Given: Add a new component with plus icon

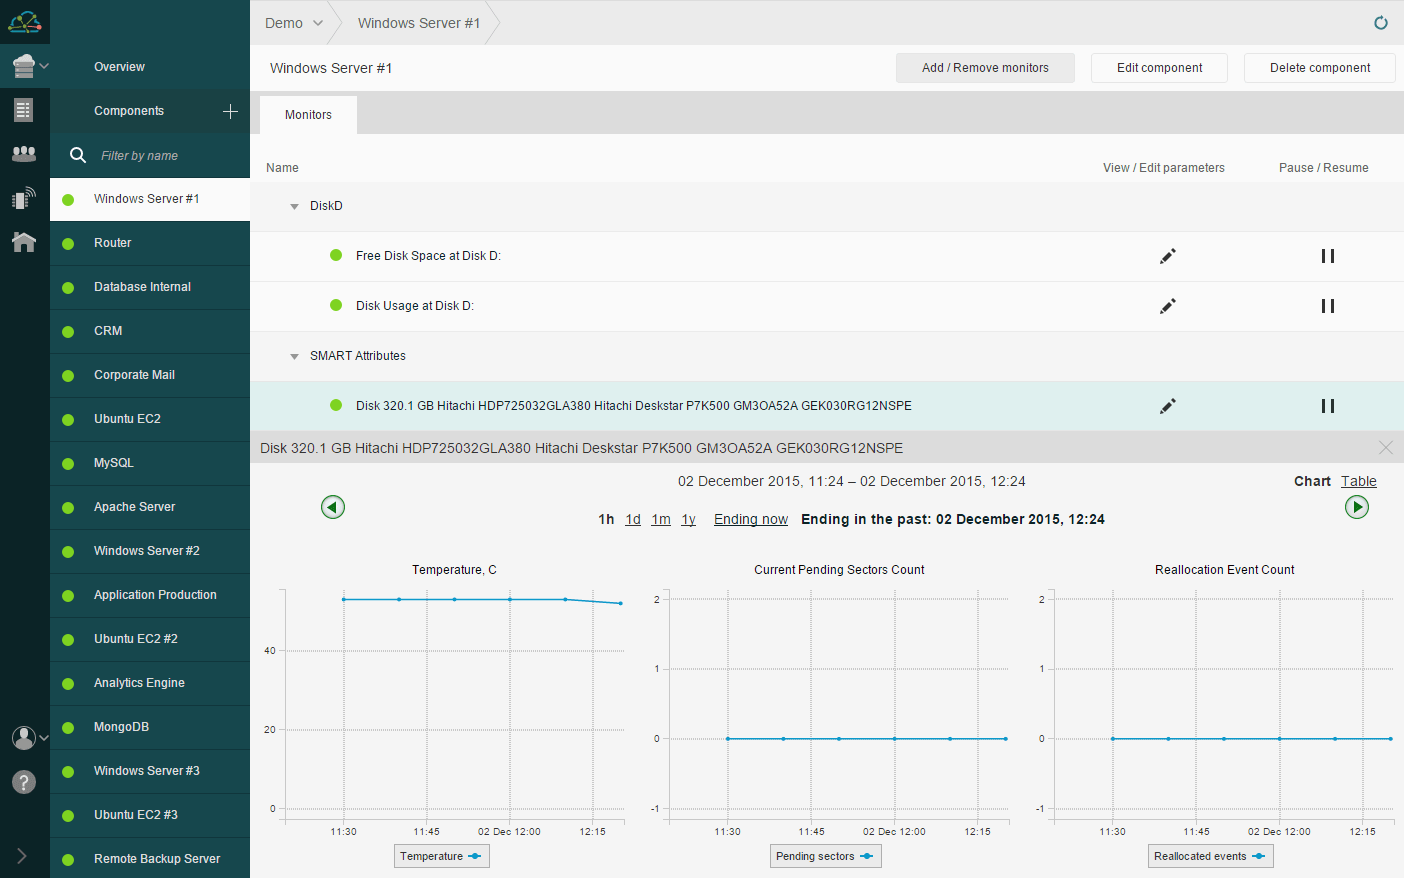Looking at the screenshot, I should [x=230, y=111].
